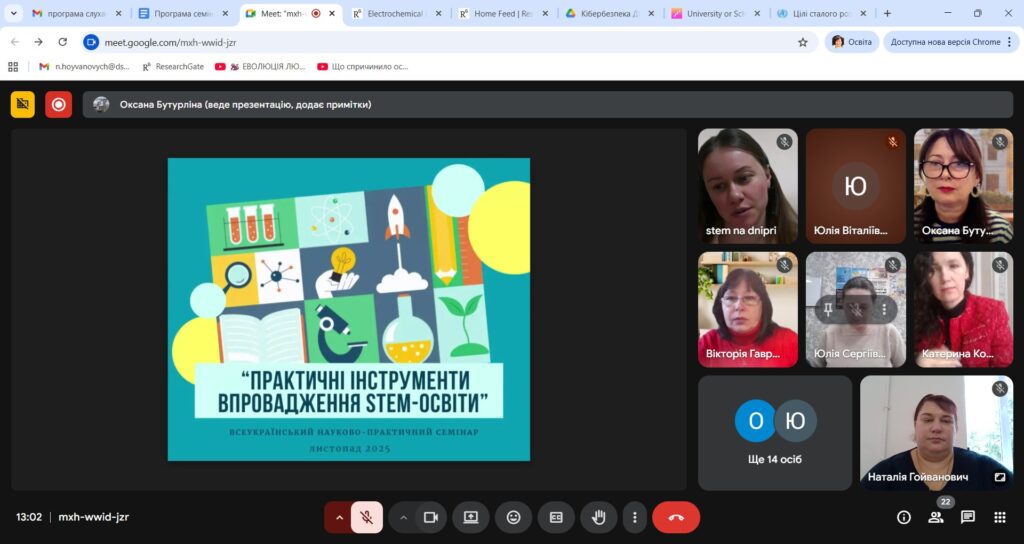
Task: Turn on closed captions
Action: 556,517
